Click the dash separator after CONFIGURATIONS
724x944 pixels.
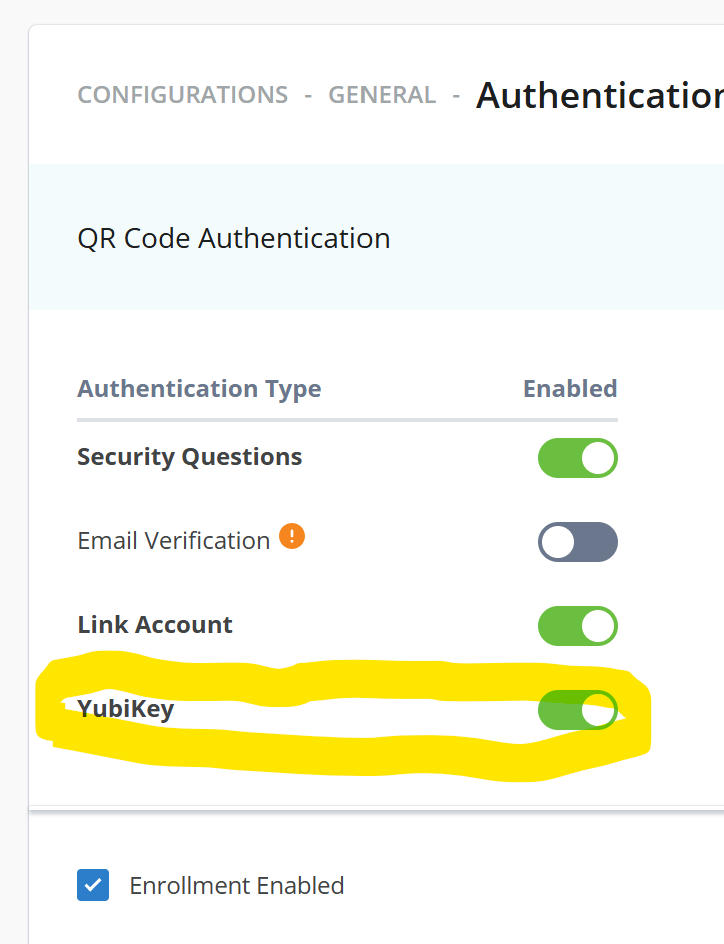pyautogui.click(x=308, y=95)
